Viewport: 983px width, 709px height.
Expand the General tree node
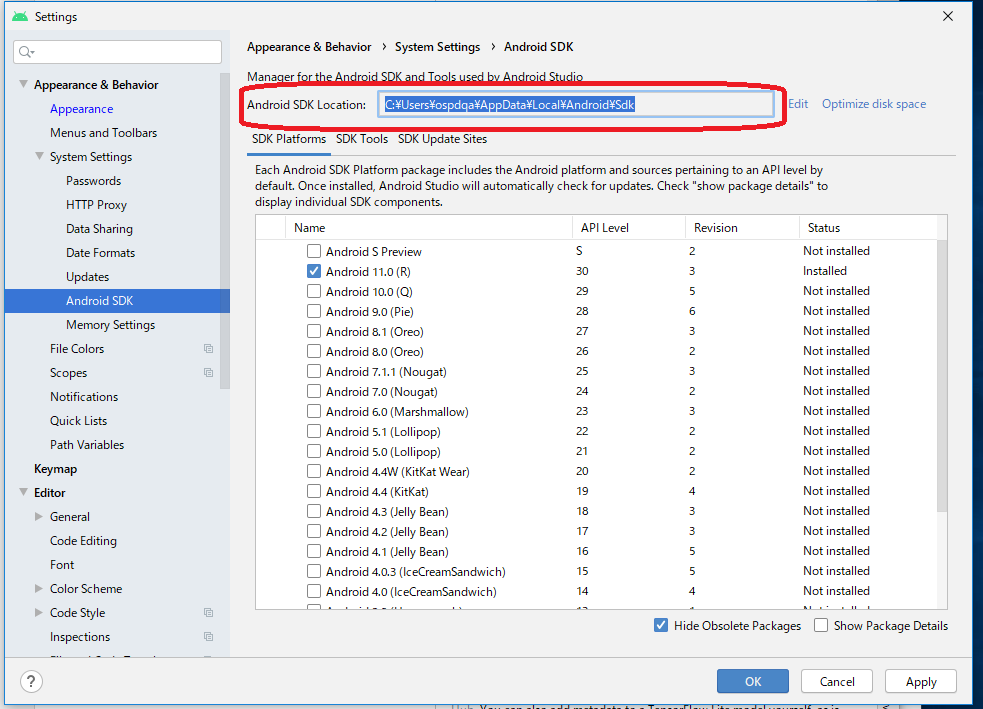click(39, 517)
